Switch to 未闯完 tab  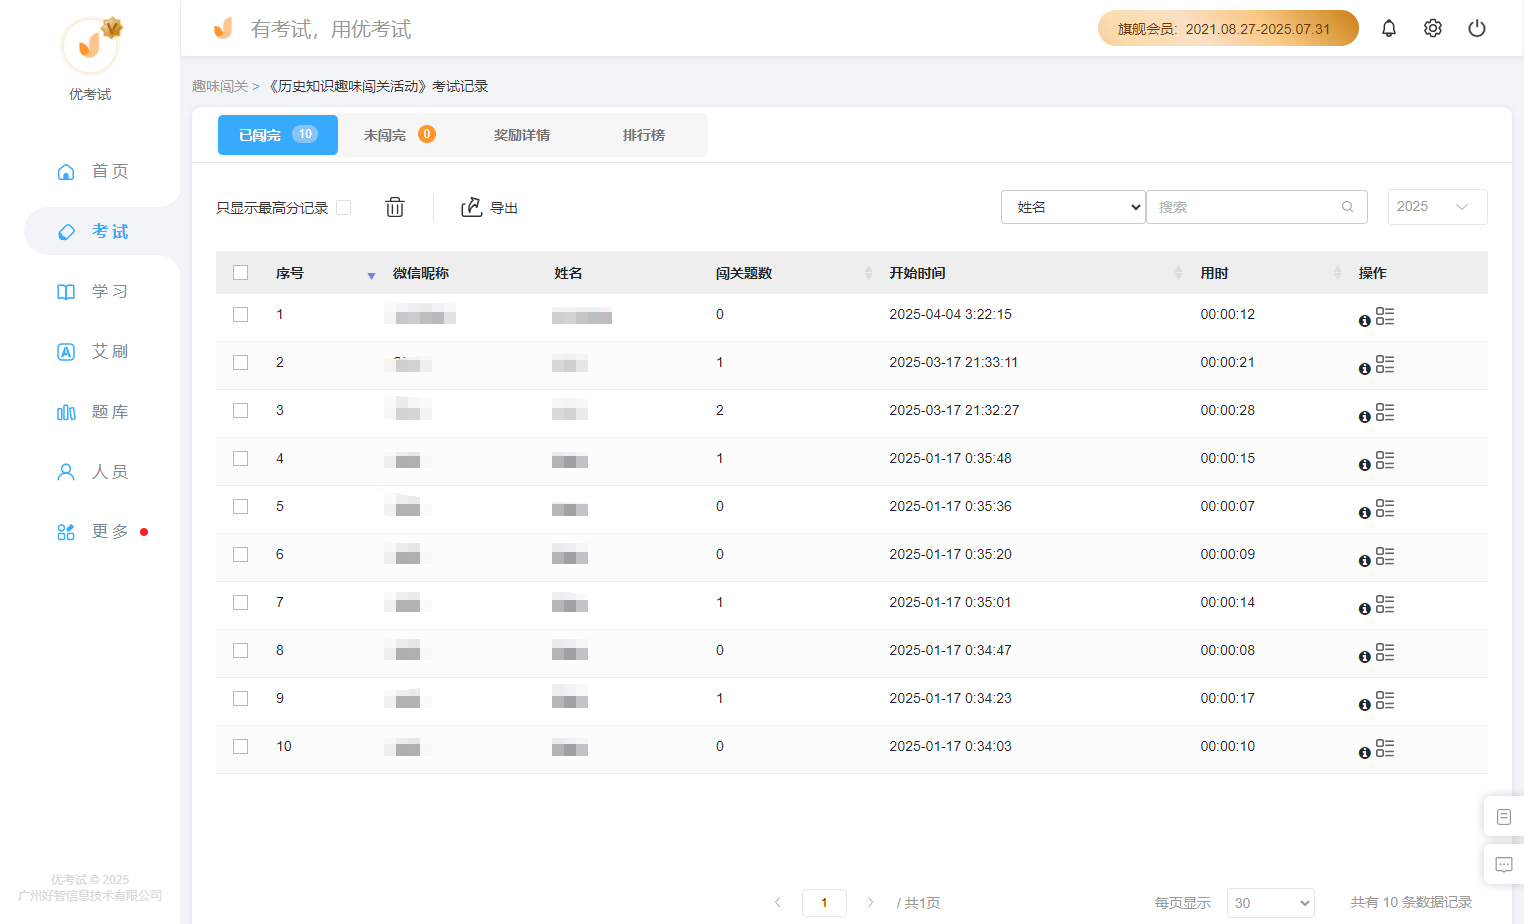[399, 135]
